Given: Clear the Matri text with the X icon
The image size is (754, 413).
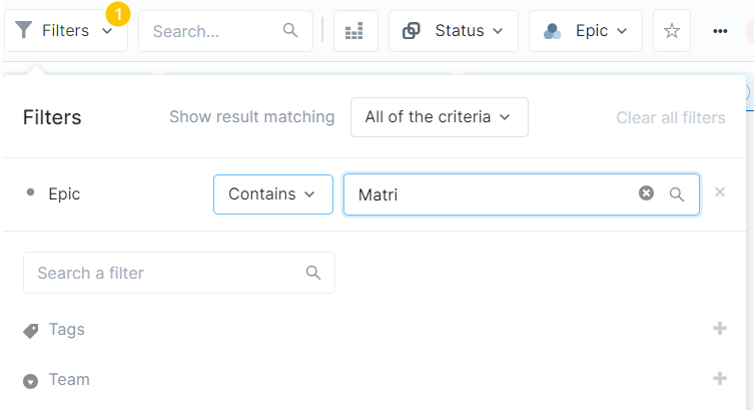Looking at the screenshot, I should tap(646, 194).
